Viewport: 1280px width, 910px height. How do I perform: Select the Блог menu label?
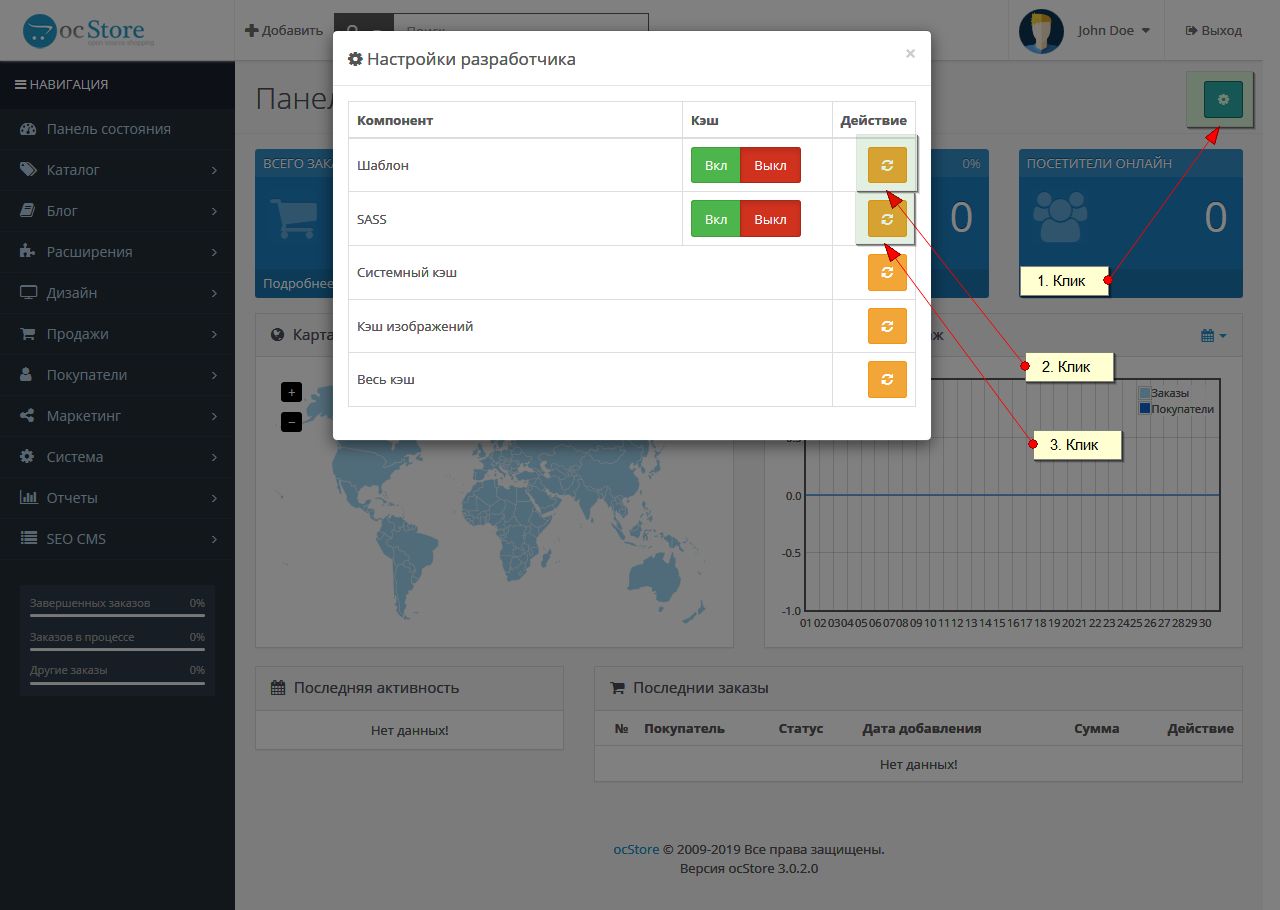(62, 211)
